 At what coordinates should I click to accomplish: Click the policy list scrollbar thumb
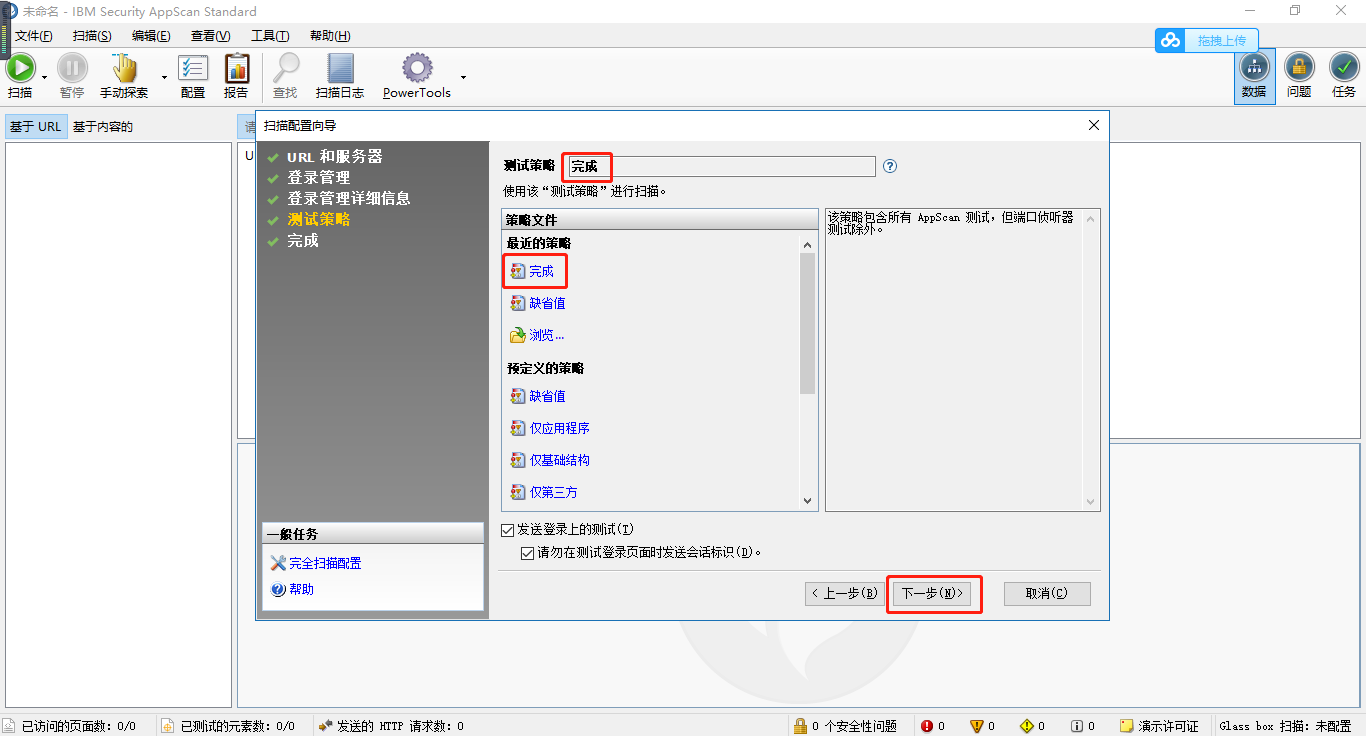tap(809, 323)
